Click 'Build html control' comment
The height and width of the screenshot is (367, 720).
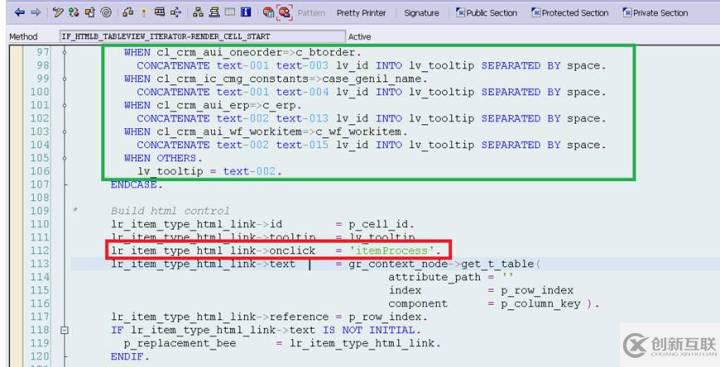[170, 211]
